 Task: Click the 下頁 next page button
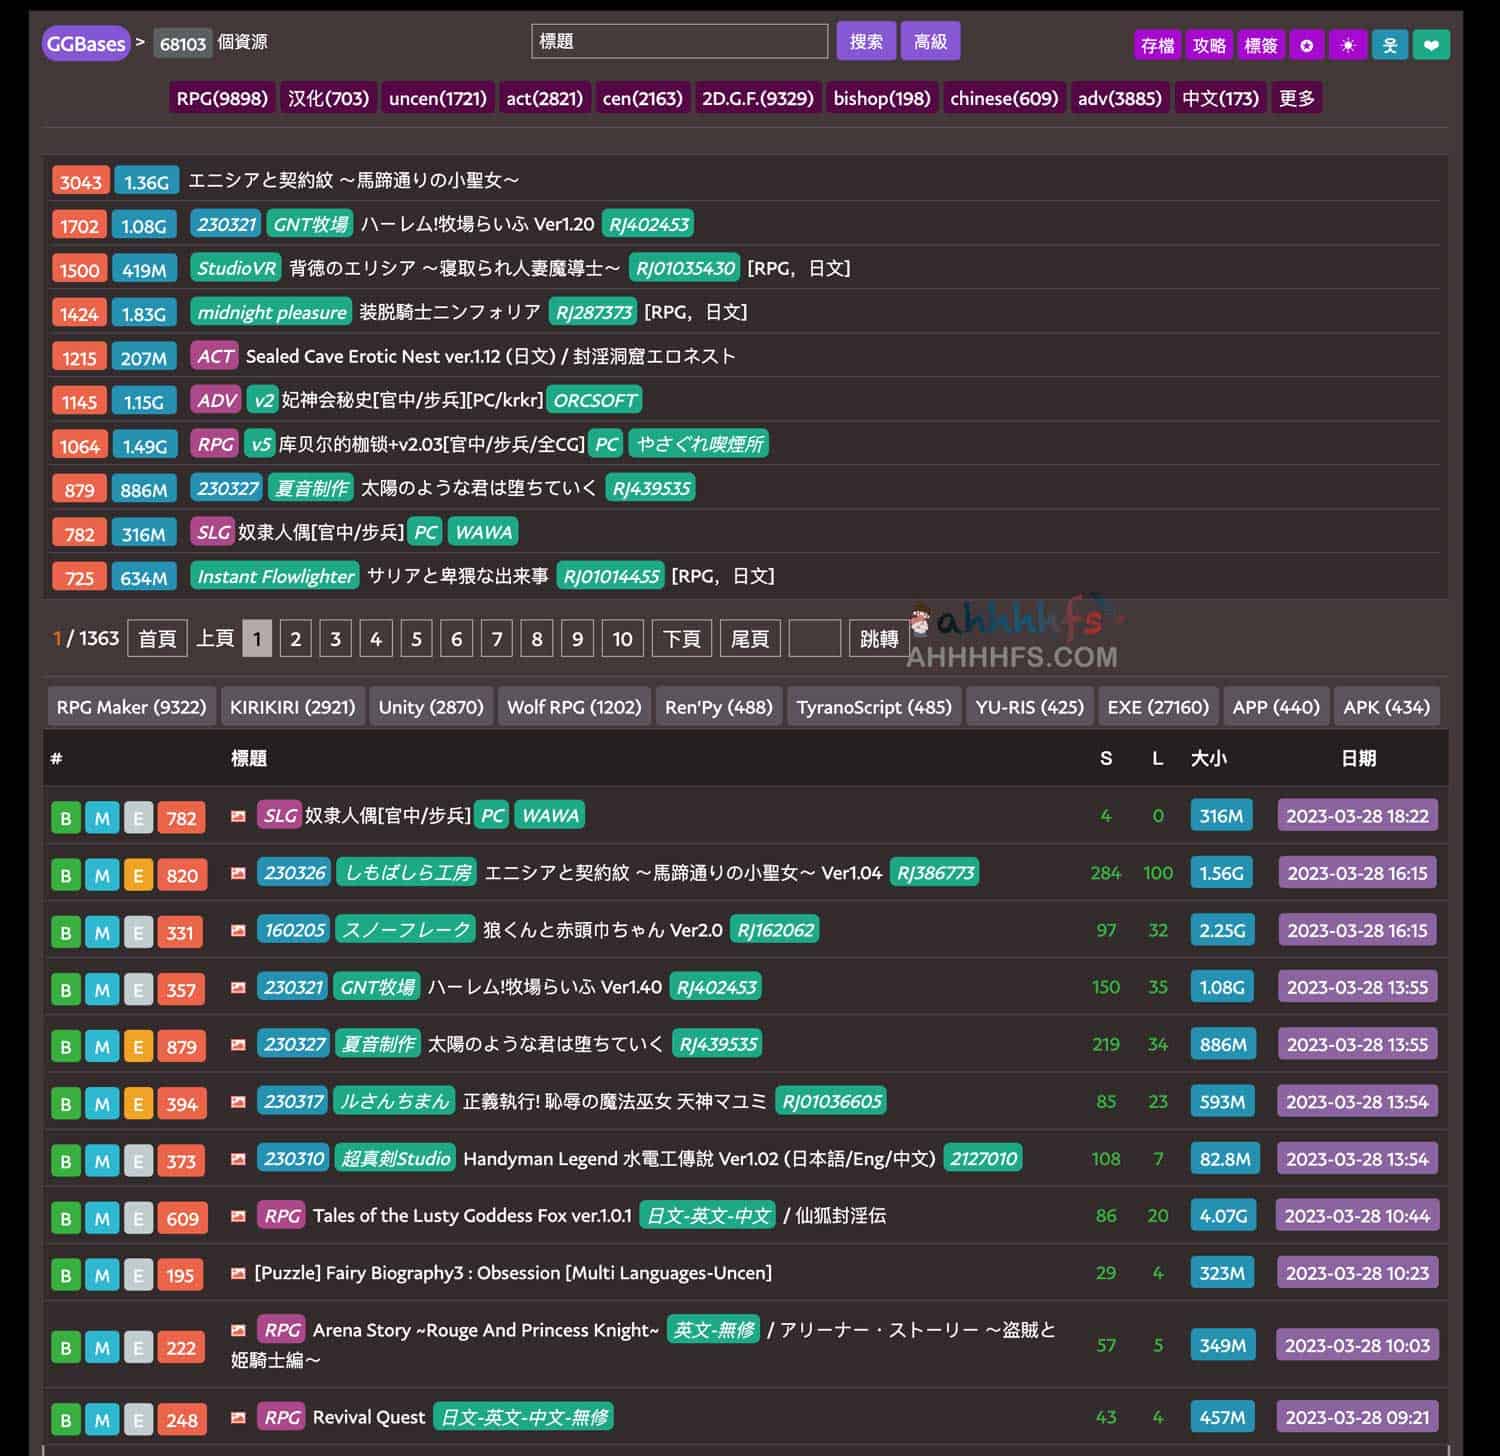[x=682, y=639]
